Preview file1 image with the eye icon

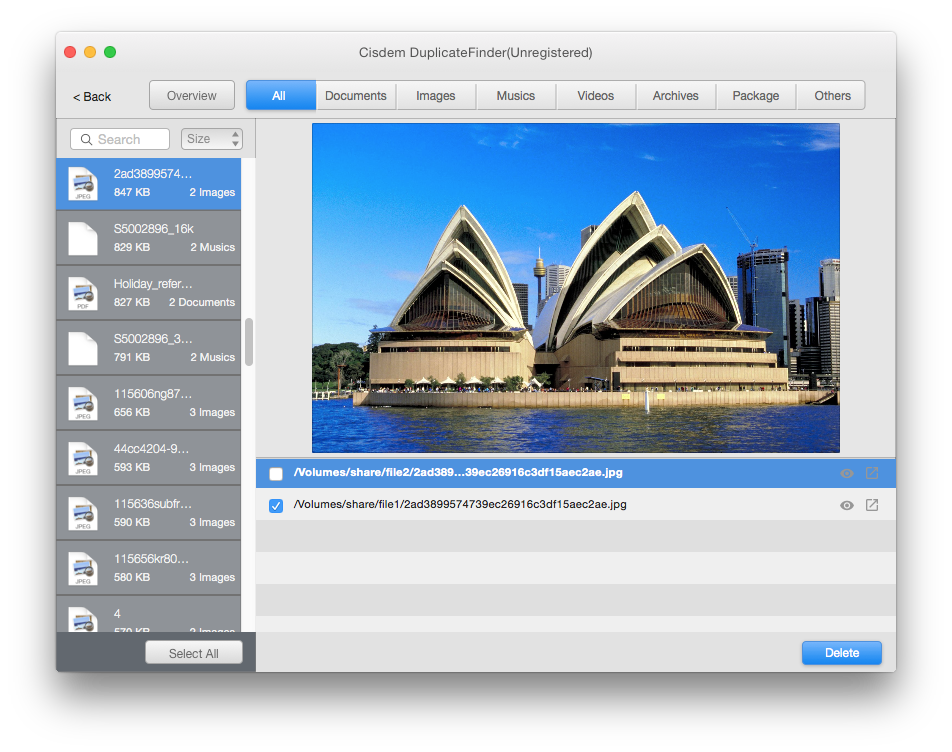click(x=846, y=505)
